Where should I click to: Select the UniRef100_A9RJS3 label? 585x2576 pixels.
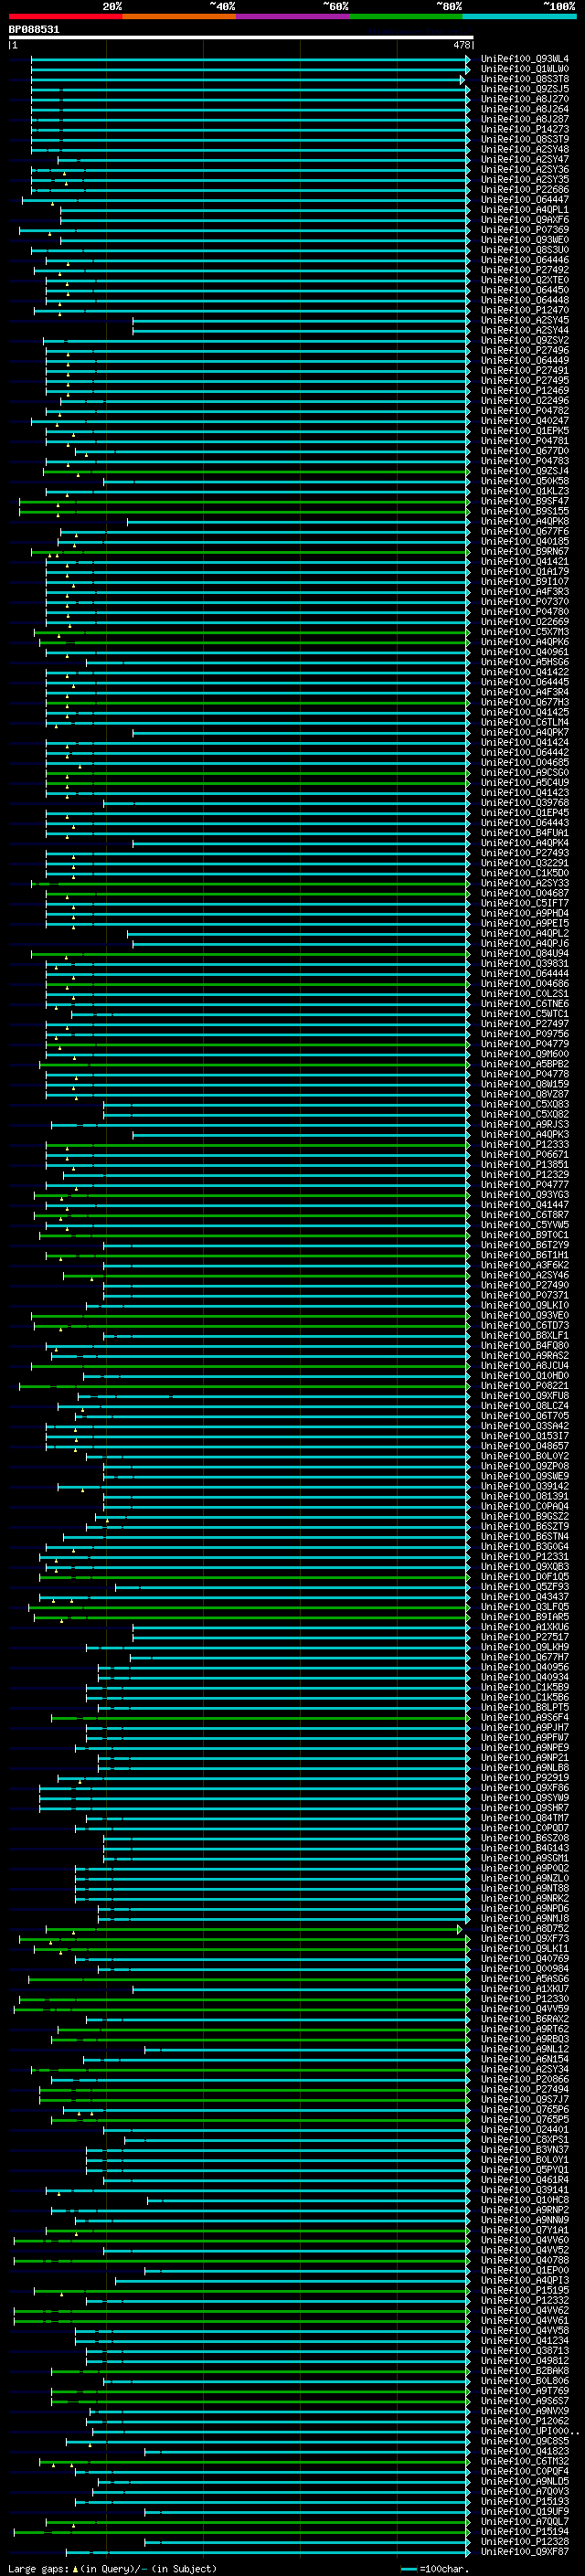click(525, 1124)
